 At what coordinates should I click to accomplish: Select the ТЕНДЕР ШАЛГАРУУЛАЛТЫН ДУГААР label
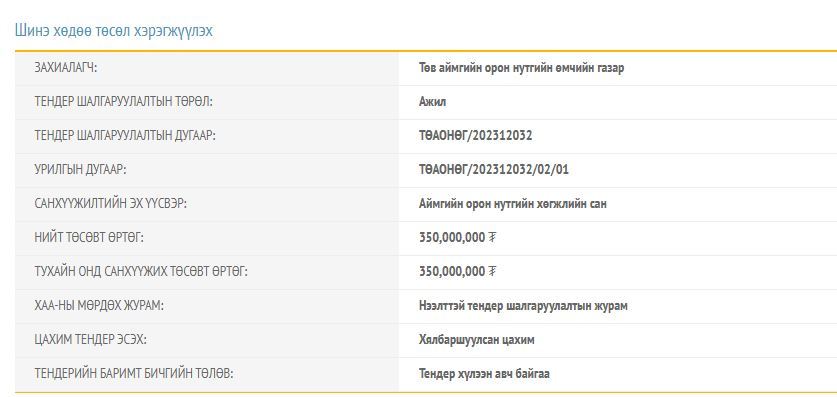click(x=125, y=136)
